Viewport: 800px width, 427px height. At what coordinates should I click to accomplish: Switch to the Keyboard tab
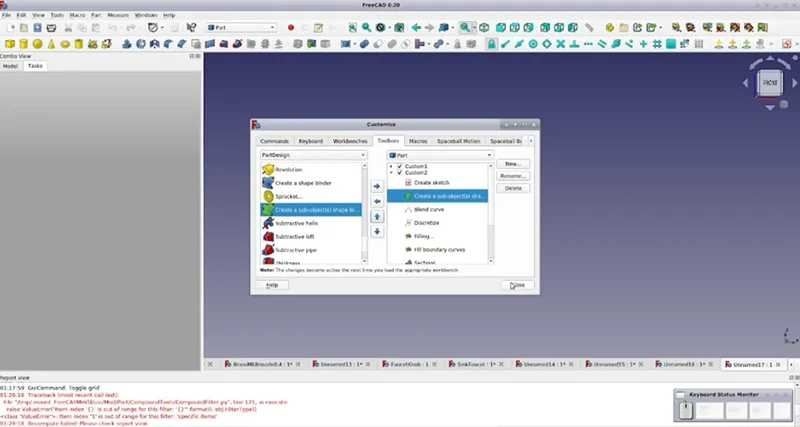click(310, 141)
